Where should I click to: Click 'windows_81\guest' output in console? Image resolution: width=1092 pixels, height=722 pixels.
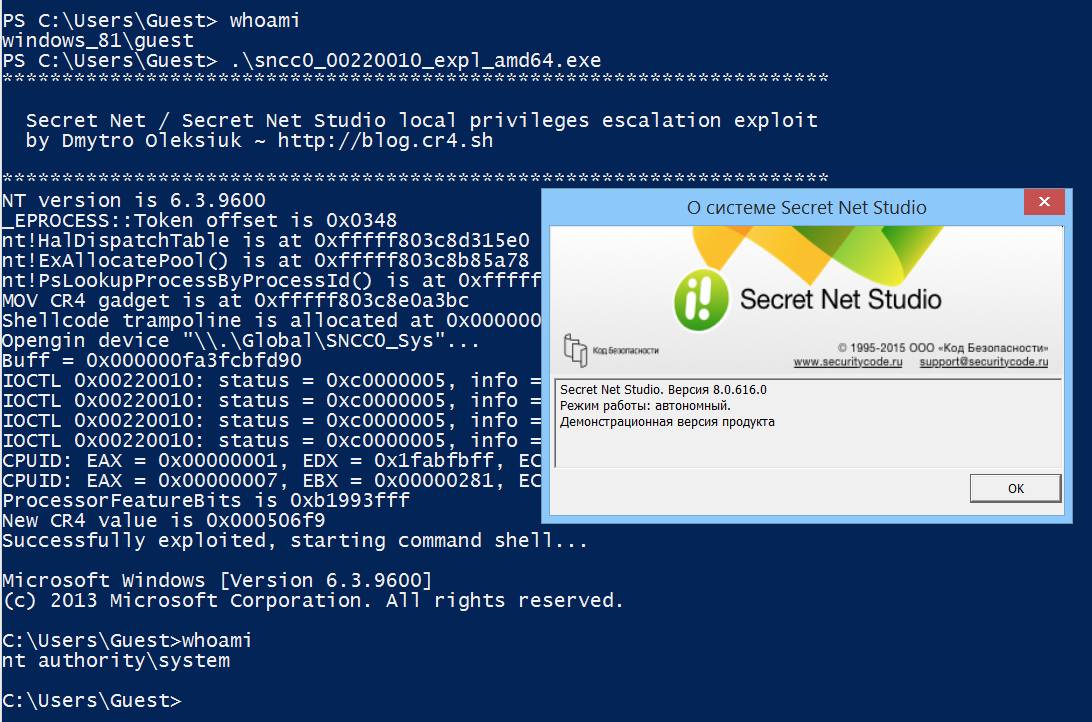98,40
